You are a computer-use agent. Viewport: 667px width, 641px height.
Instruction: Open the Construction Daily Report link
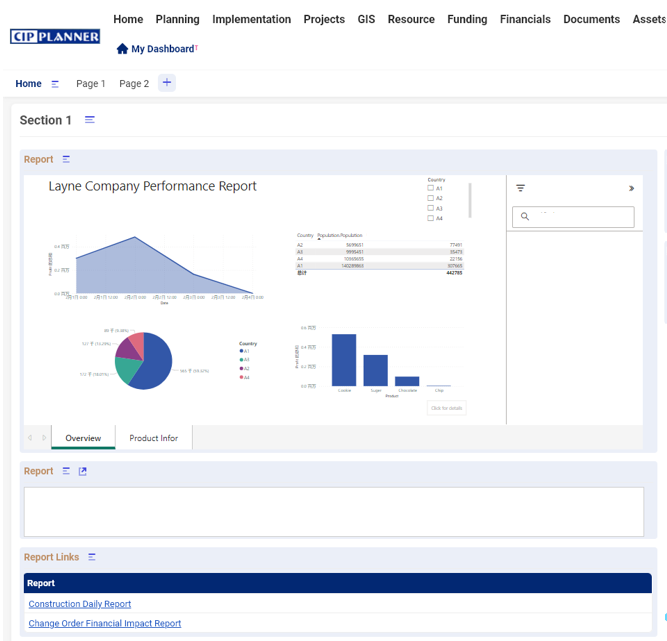pos(79,604)
